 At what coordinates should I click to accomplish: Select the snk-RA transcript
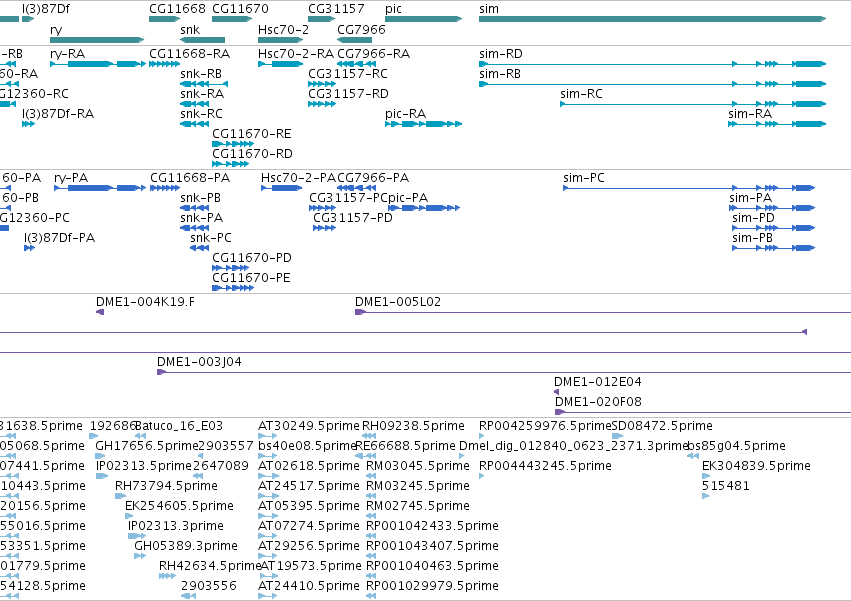click(194, 104)
